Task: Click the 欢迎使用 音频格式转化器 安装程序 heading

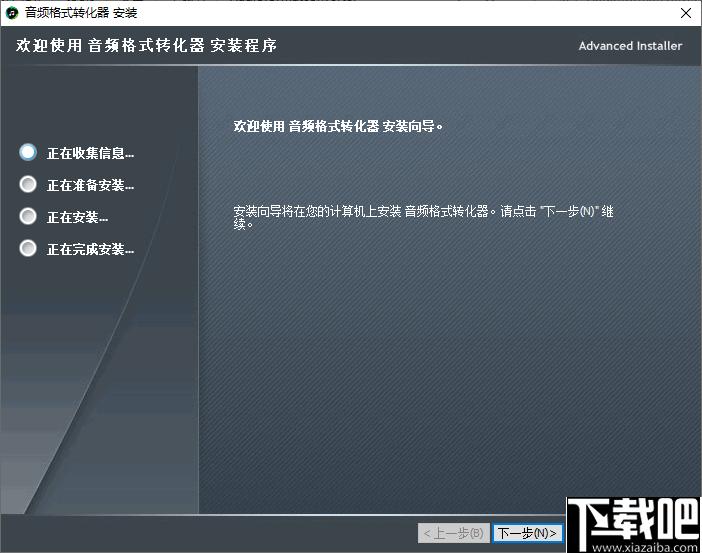Action: [146, 45]
